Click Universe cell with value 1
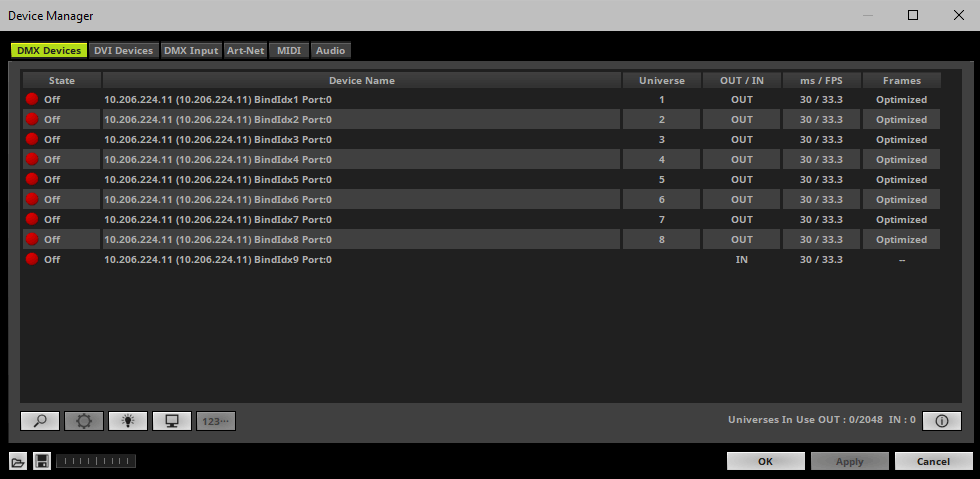 coord(661,99)
